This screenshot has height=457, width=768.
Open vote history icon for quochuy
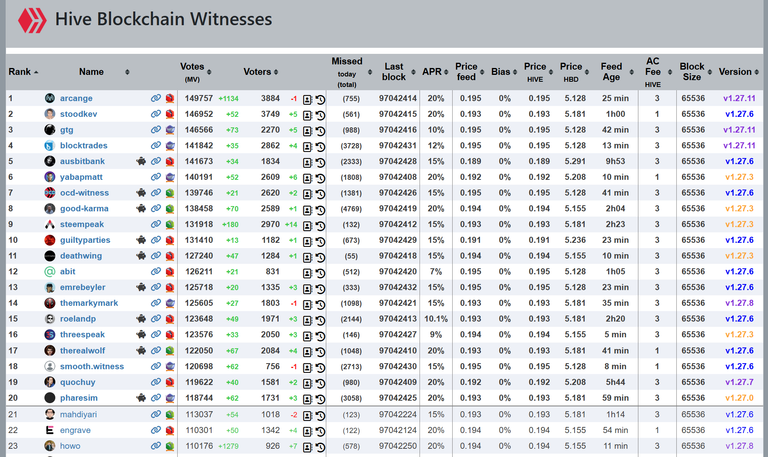320,383
